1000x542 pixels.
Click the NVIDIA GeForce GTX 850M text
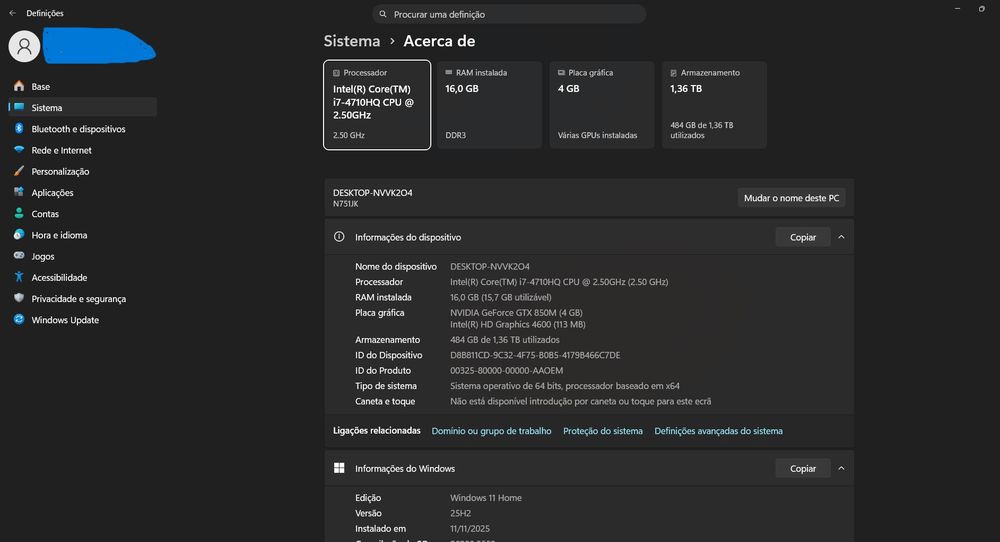[516, 312]
